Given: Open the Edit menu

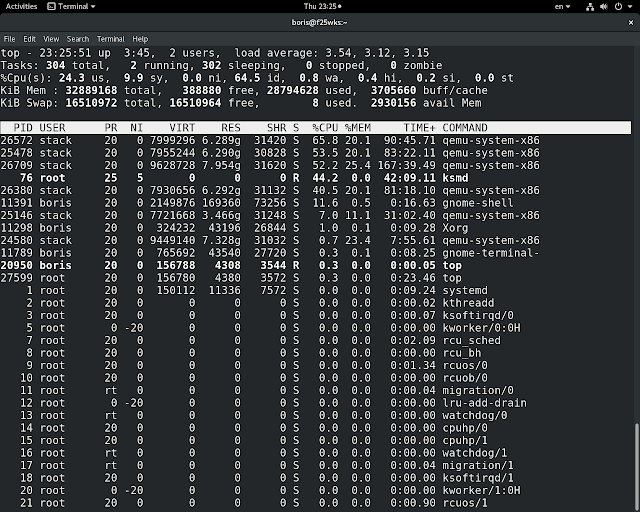Looking at the screenshot, I should 29,39.
